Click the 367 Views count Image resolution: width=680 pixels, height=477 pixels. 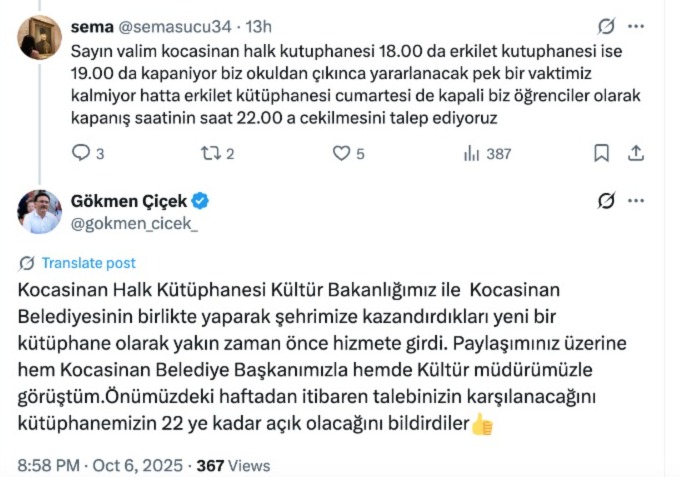(x=234, y=465)
